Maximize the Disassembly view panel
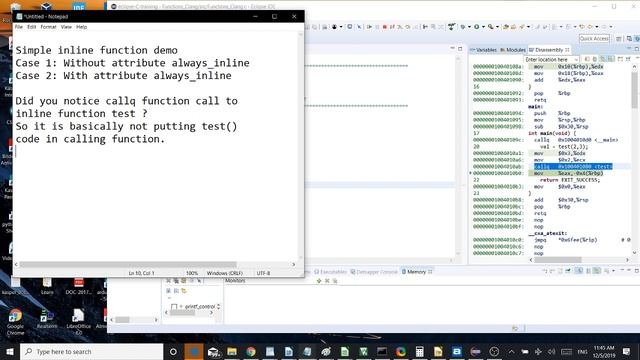The height and width of the screenshot is (360, 640). pyautogui.click(x=637, y=49)
